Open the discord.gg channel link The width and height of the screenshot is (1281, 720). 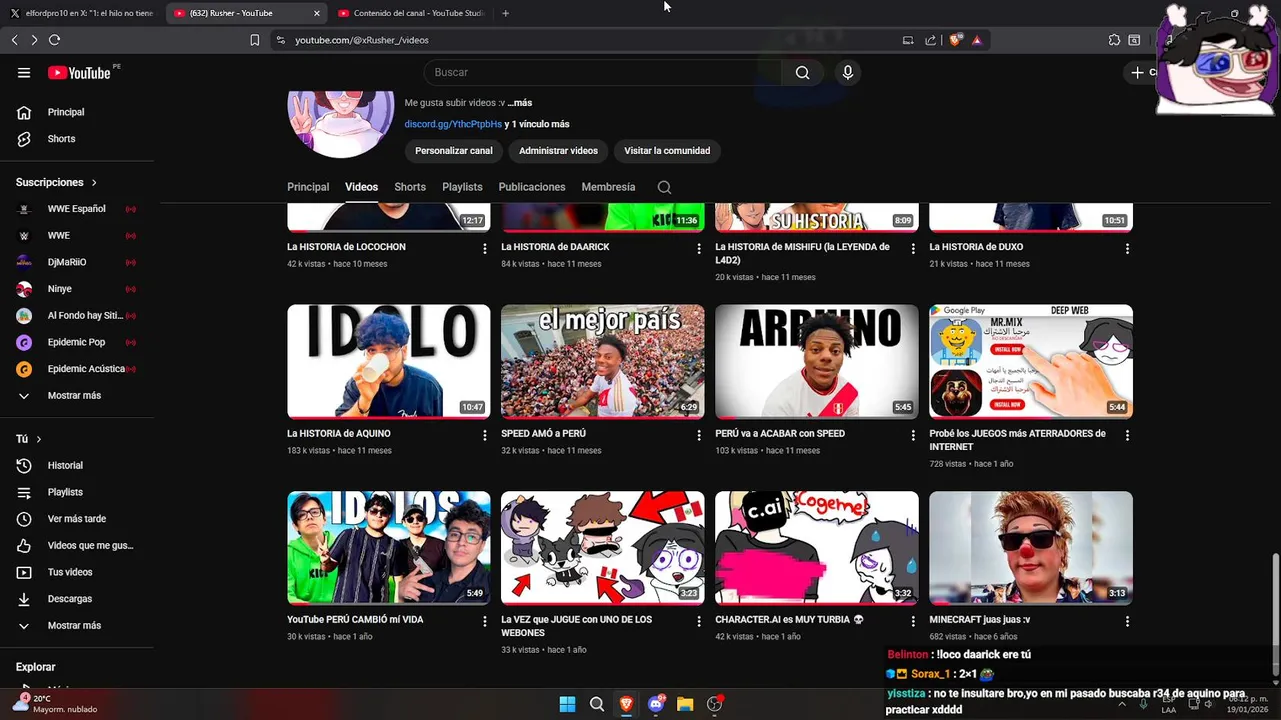coord(453,124)
